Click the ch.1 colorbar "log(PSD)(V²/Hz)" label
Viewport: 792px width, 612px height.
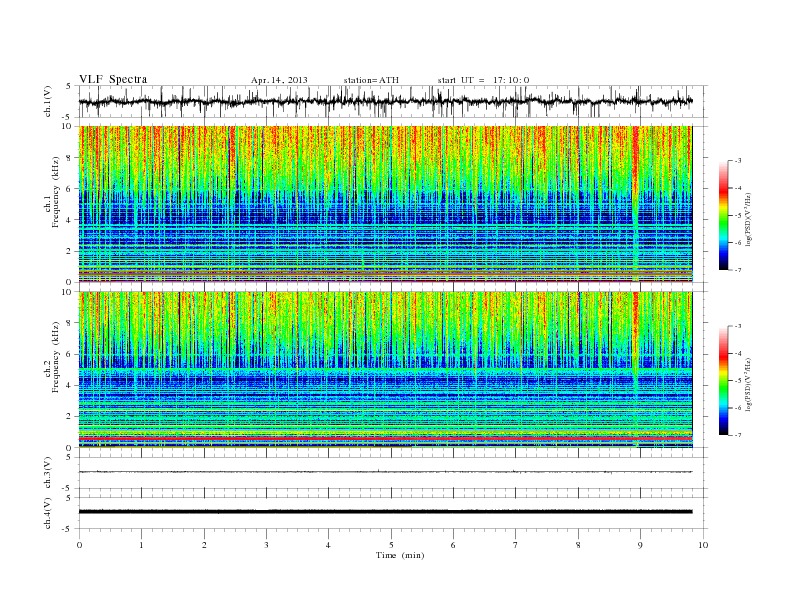(748, 219)
